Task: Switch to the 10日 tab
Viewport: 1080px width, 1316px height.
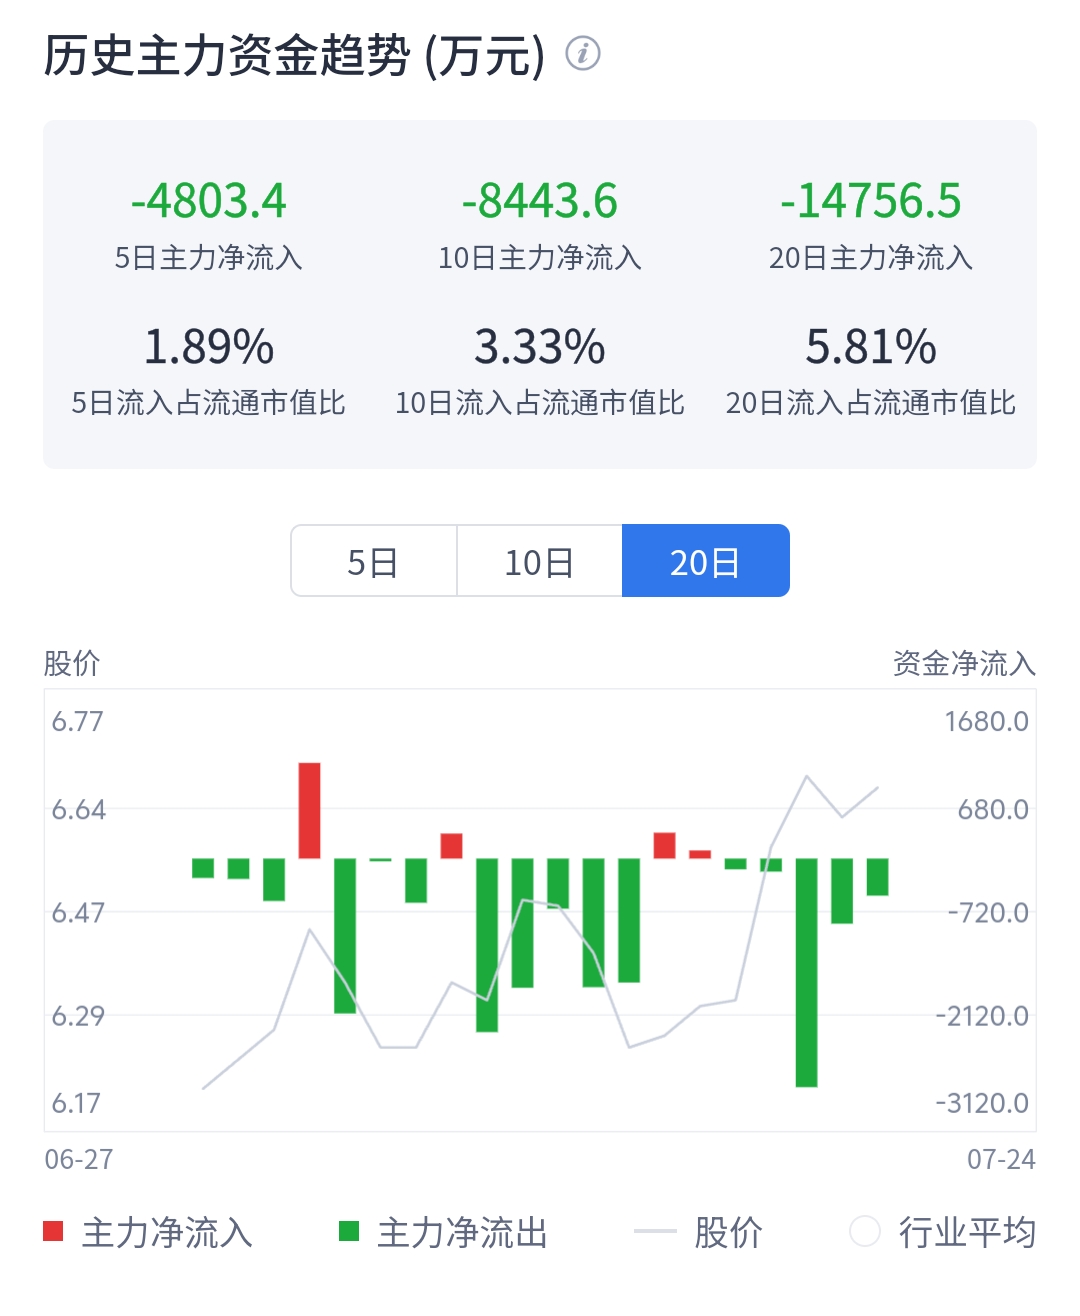Action: click(x=540, y=561)
